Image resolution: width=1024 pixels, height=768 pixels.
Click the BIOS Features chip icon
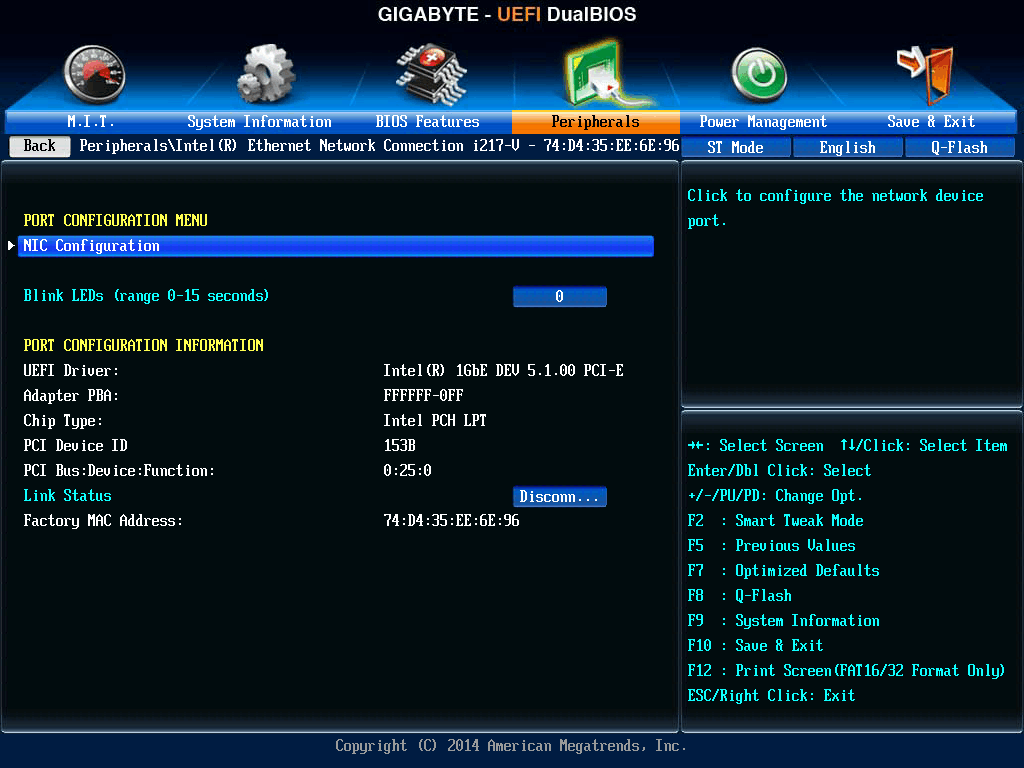[432, 74]
